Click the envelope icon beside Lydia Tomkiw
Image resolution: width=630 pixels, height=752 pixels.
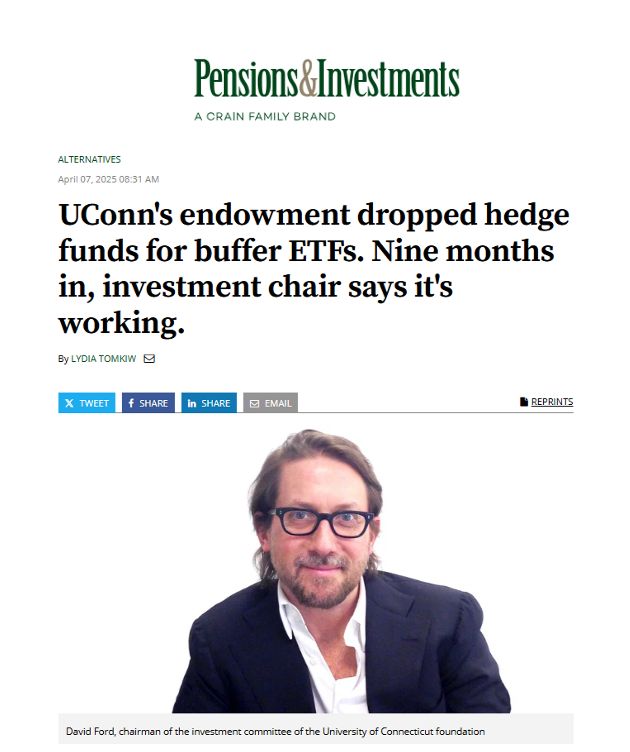pyautogui.click(x=149, y=359)
